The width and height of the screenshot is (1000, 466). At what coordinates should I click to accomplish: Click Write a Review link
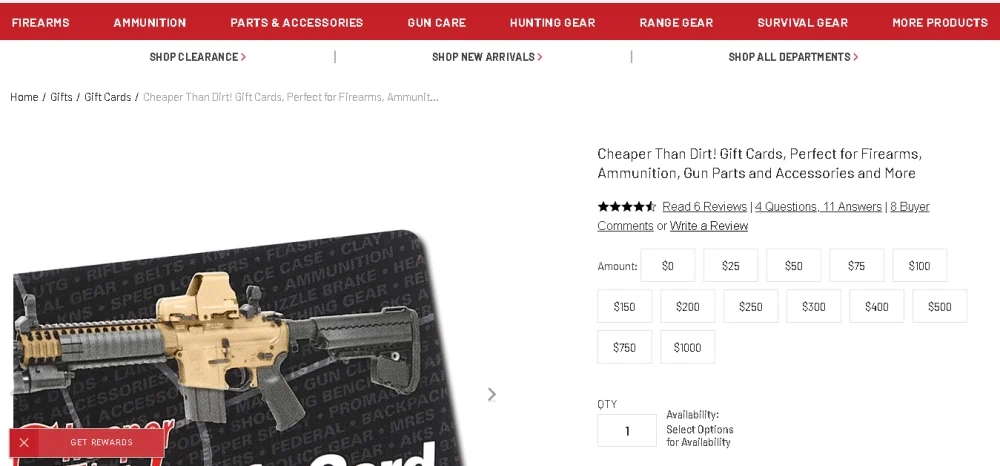tap(709, 226)
